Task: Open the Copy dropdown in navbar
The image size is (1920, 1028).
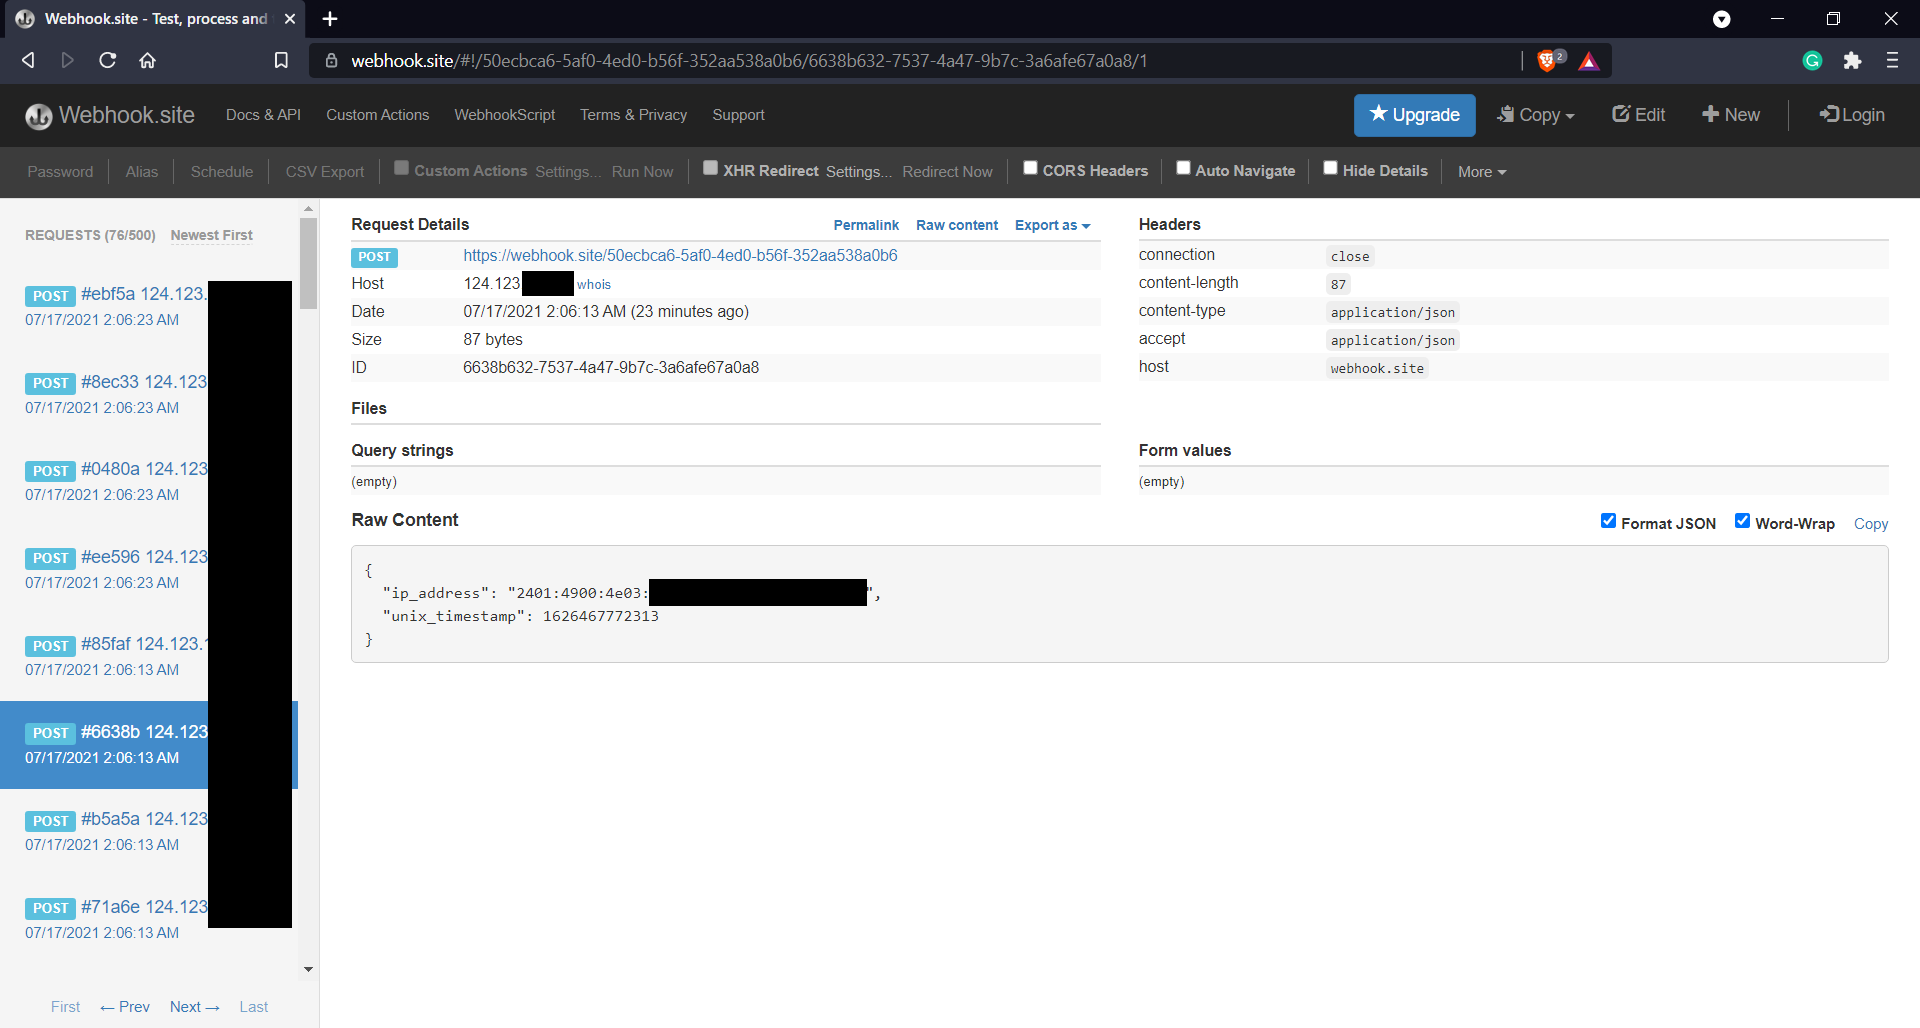Action: coord(1536,115)
